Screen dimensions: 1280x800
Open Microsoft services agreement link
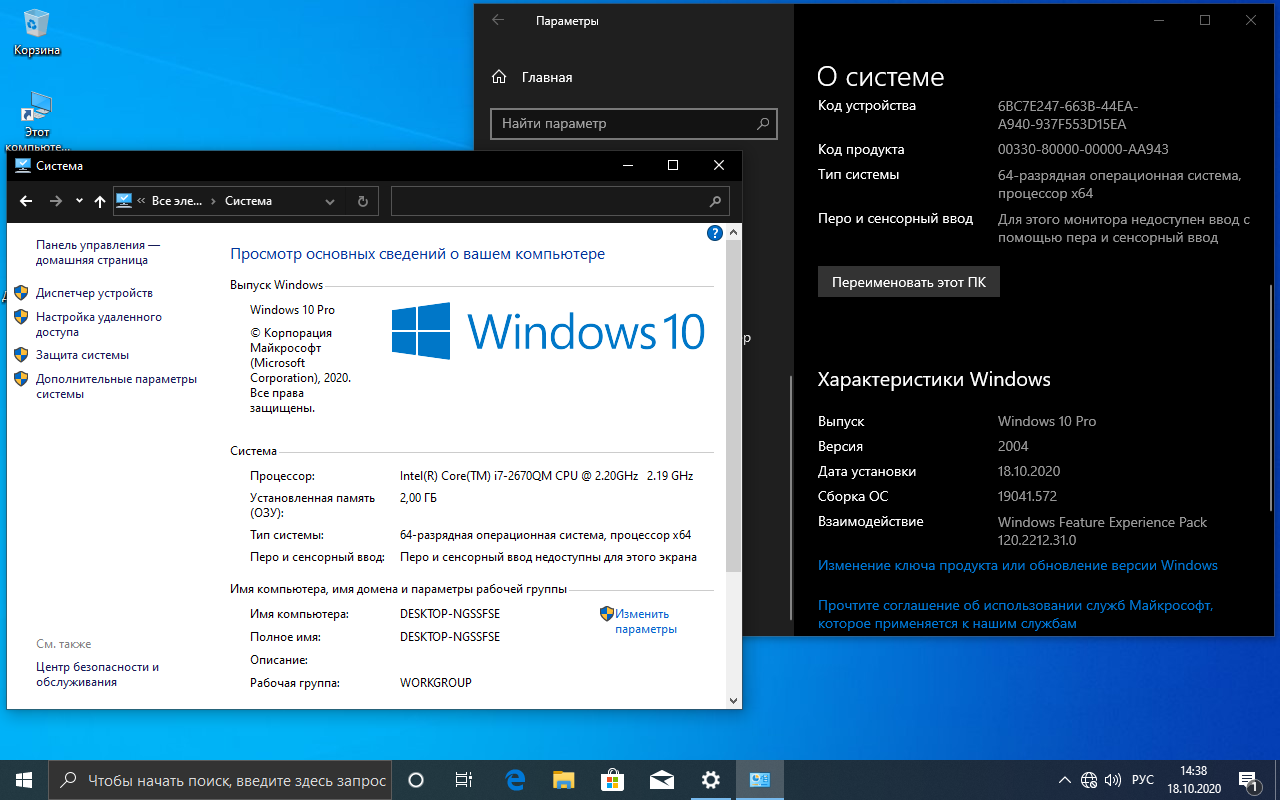click(x=1016, y=615)
